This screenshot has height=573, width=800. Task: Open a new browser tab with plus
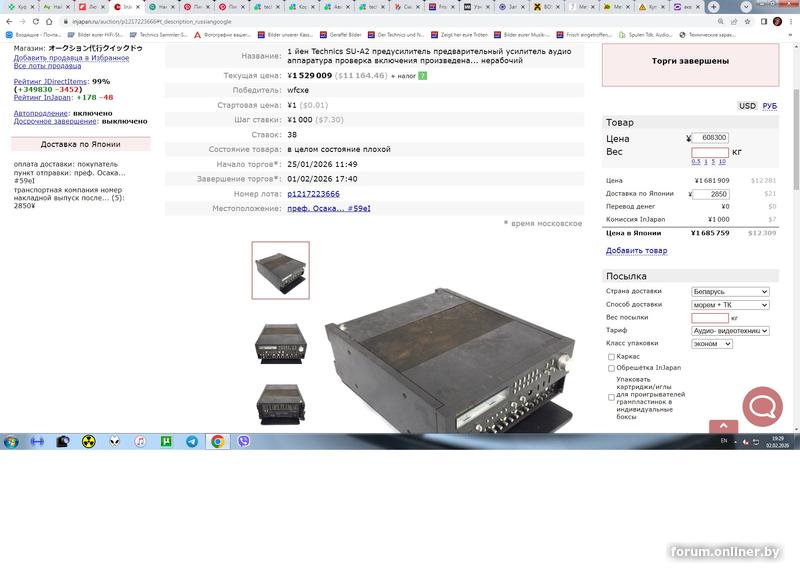[713, 7]
